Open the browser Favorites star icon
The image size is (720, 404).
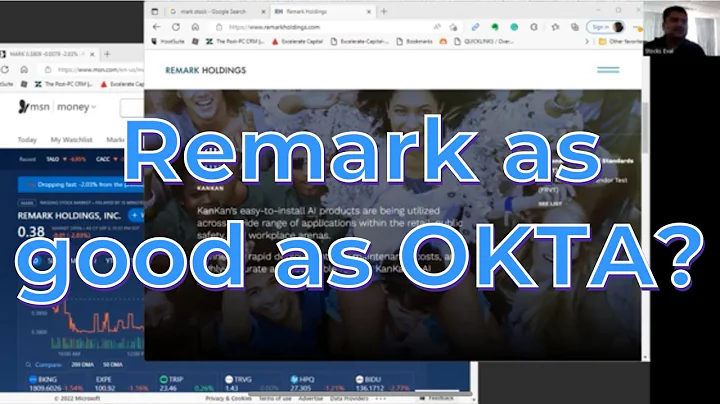(x=555, y=27)
